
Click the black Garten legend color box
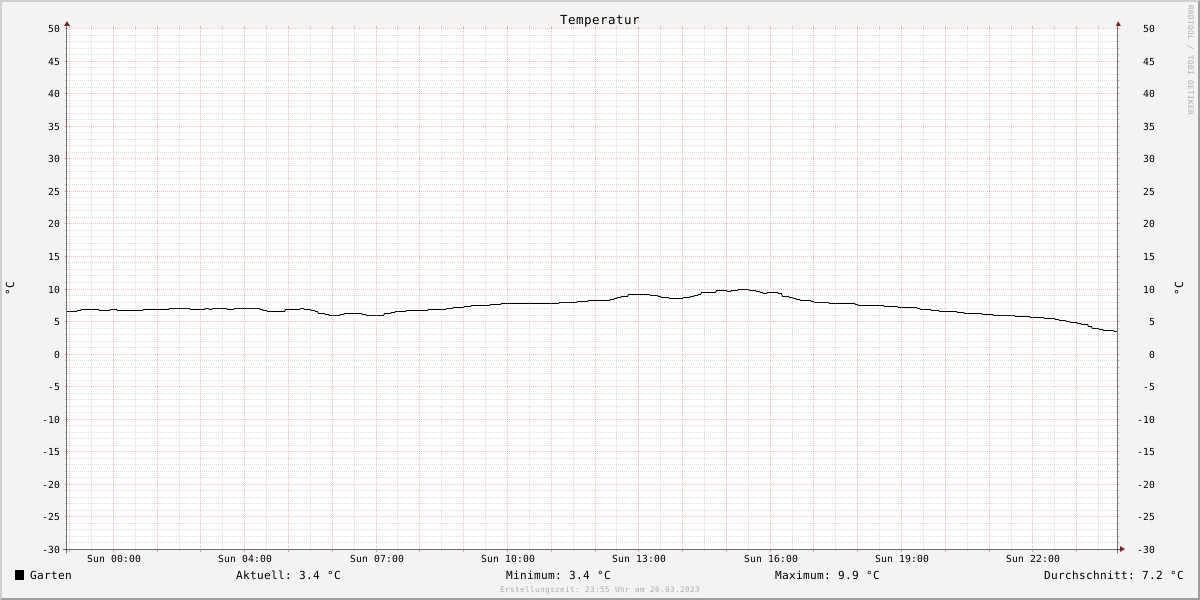[19, 575]
